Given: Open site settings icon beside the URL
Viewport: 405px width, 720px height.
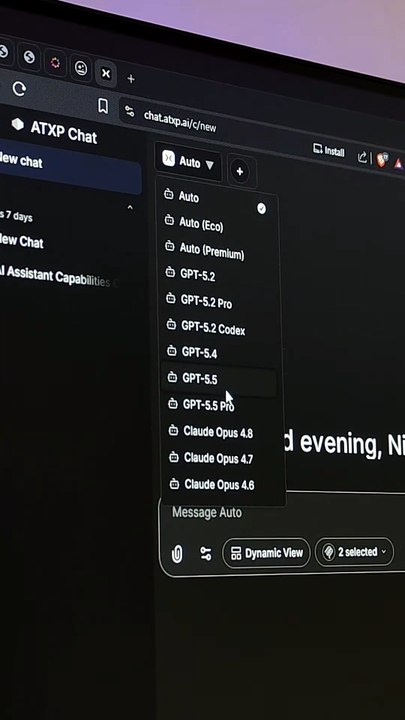Looking at the screenshot, I should tap(130, 111).
